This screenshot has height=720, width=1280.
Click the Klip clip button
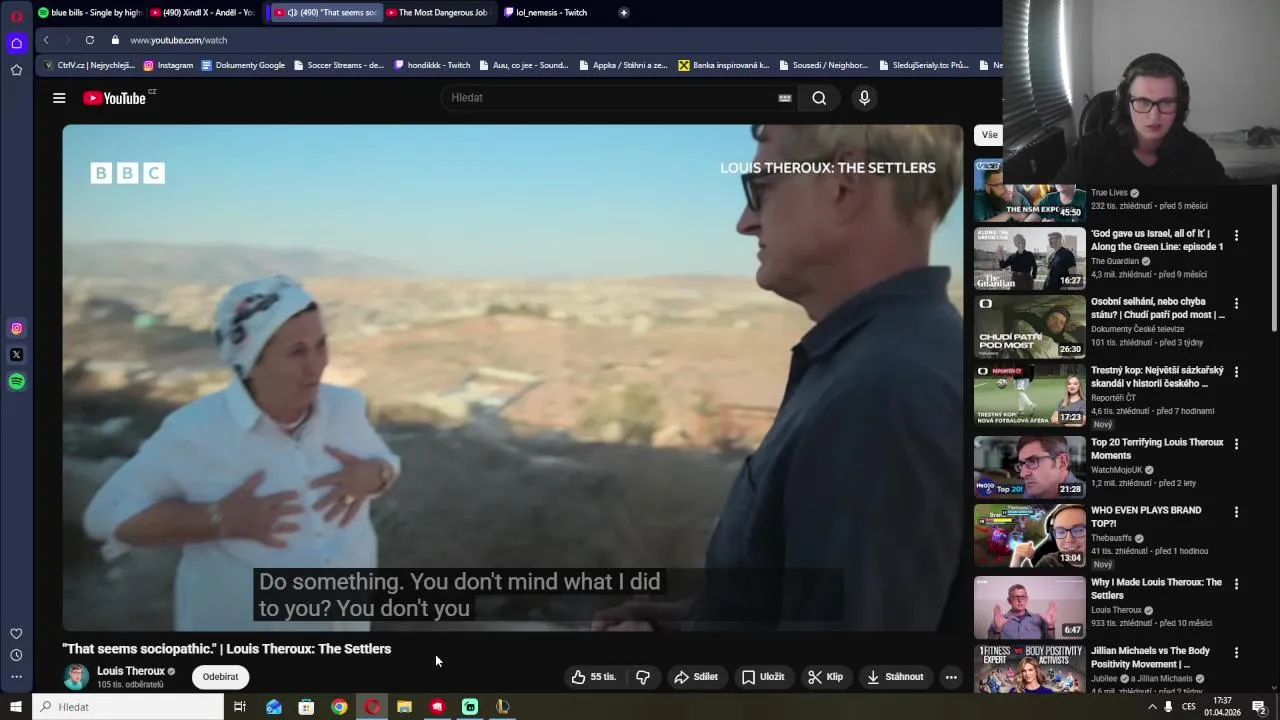(x=826, y=677)
